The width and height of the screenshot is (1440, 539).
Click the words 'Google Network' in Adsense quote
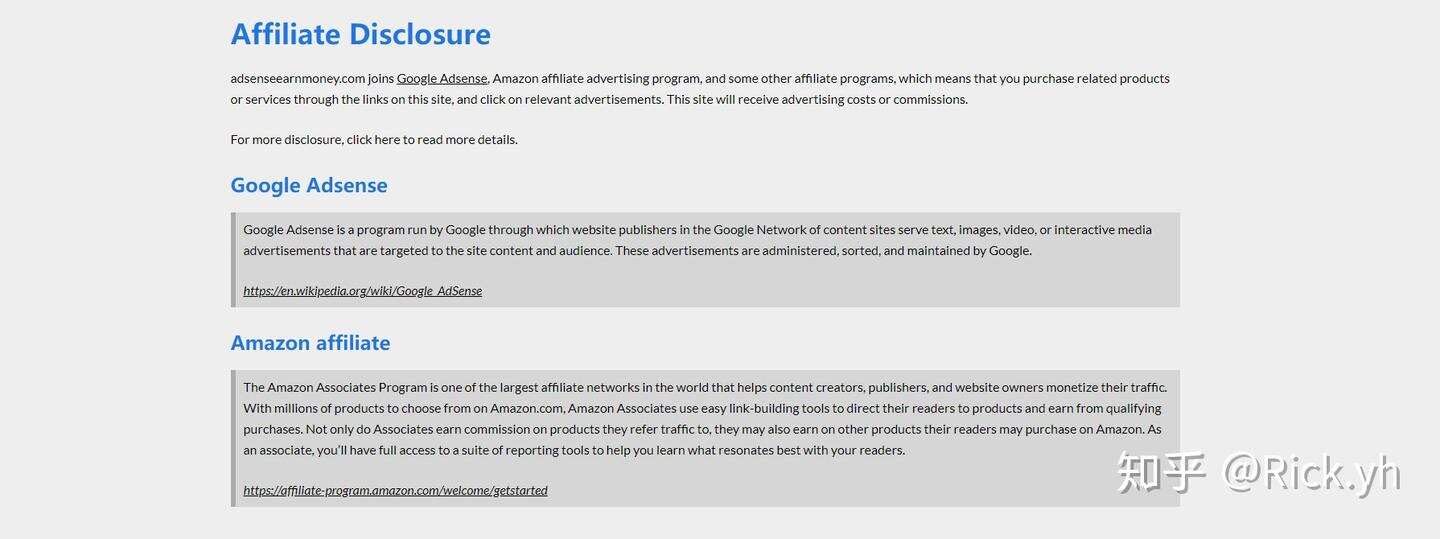click(760, 229)
